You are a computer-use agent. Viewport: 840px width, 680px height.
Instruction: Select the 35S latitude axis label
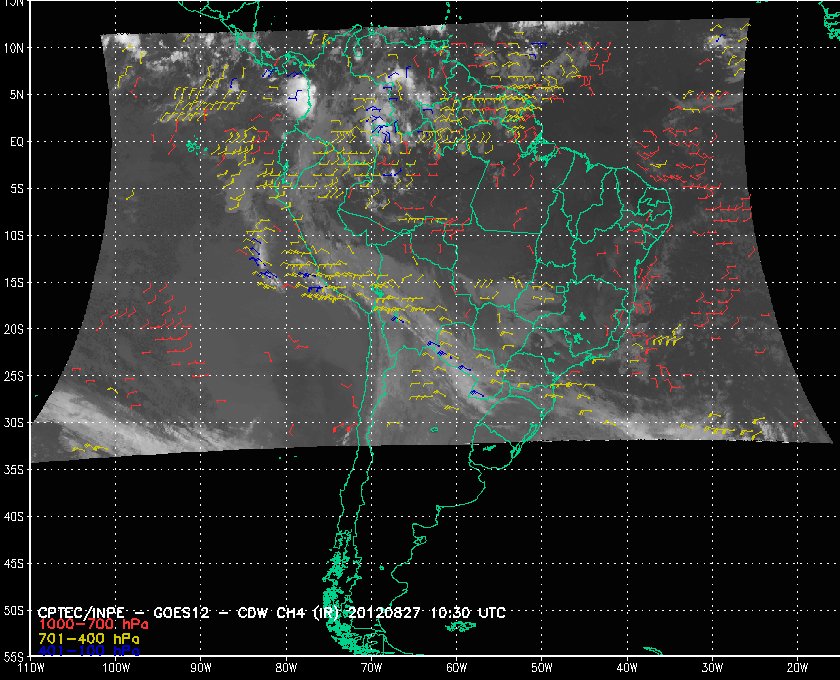[x=16, y=470]
